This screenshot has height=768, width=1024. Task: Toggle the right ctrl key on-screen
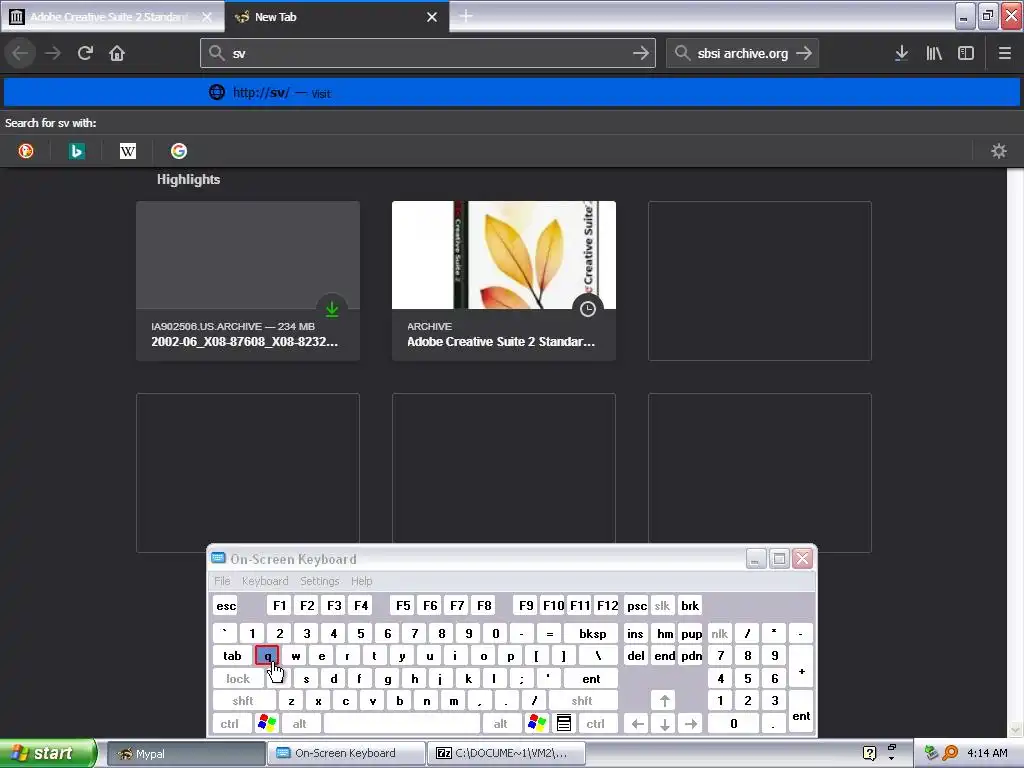tap(596, 724)
